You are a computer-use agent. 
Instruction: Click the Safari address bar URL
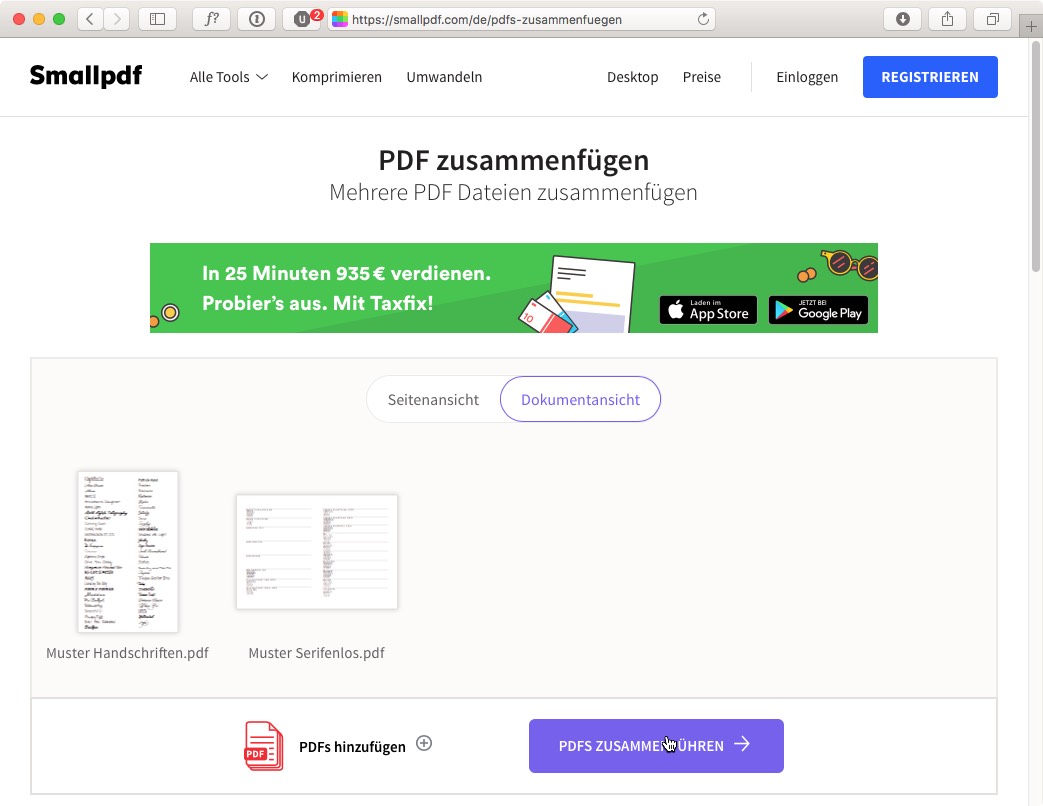point(487,19)
